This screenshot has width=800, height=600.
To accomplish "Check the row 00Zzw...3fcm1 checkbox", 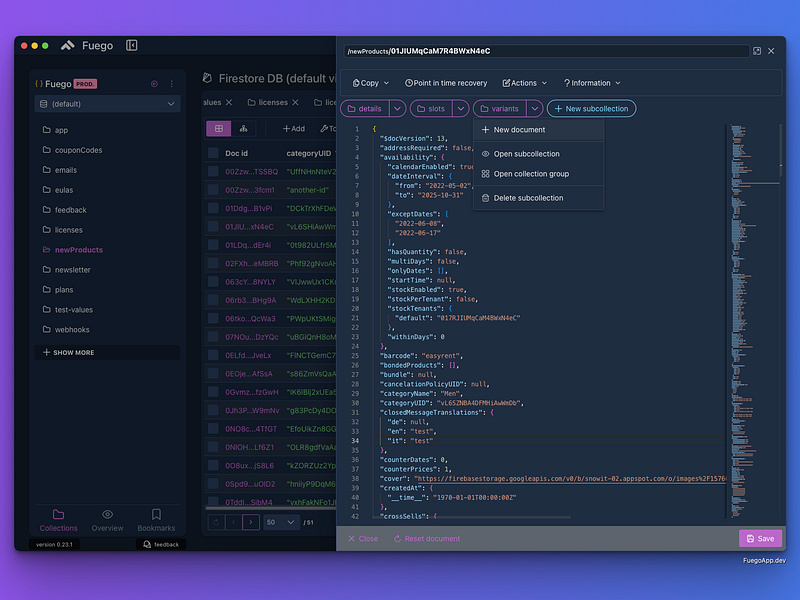I will click(213, 190).
